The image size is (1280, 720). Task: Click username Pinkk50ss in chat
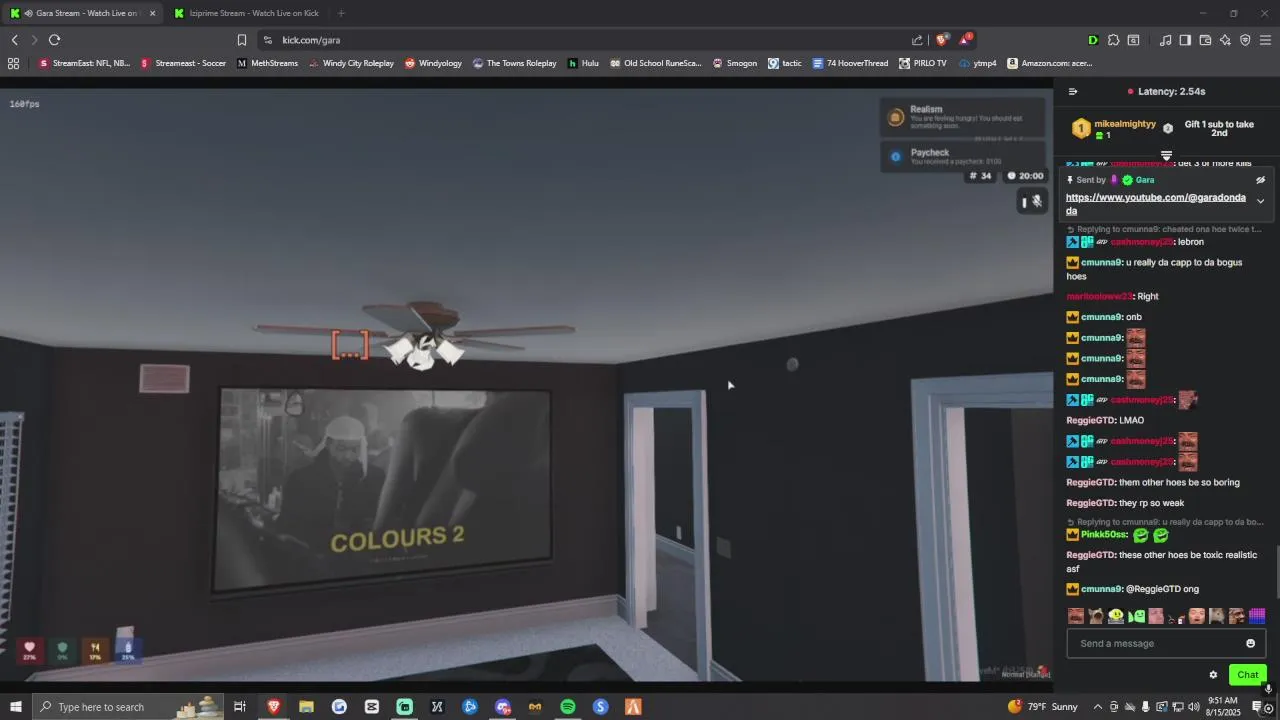click(1104, 535)
